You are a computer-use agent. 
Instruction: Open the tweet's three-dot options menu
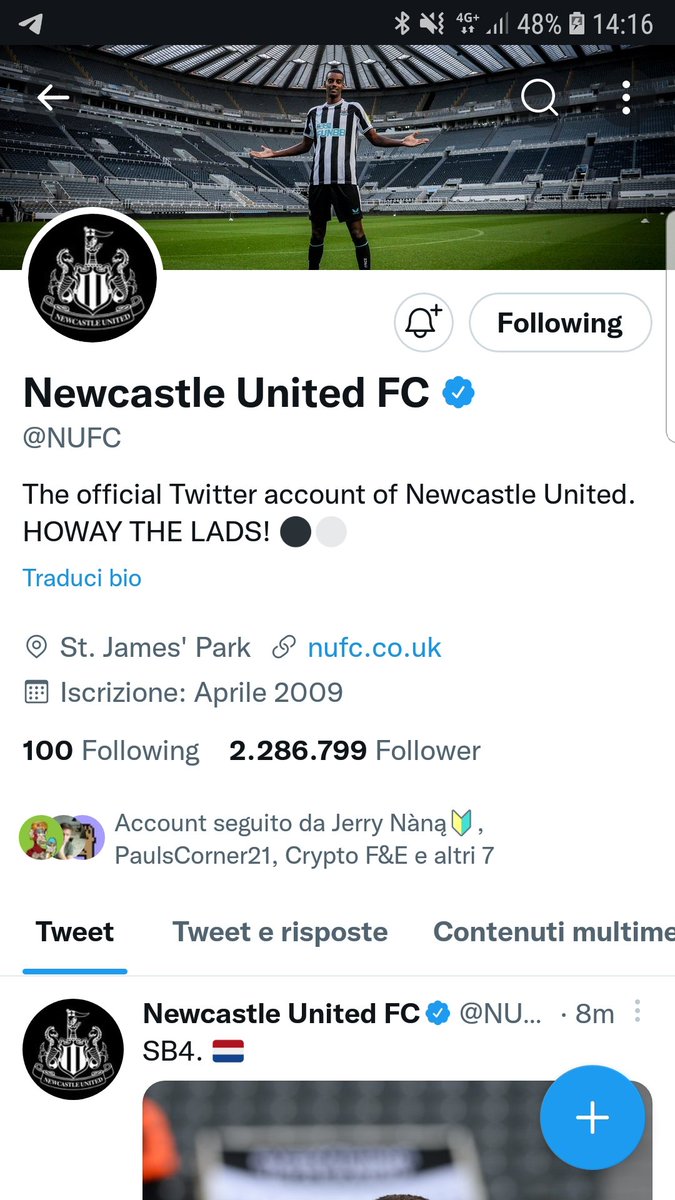click(637, 1012)
